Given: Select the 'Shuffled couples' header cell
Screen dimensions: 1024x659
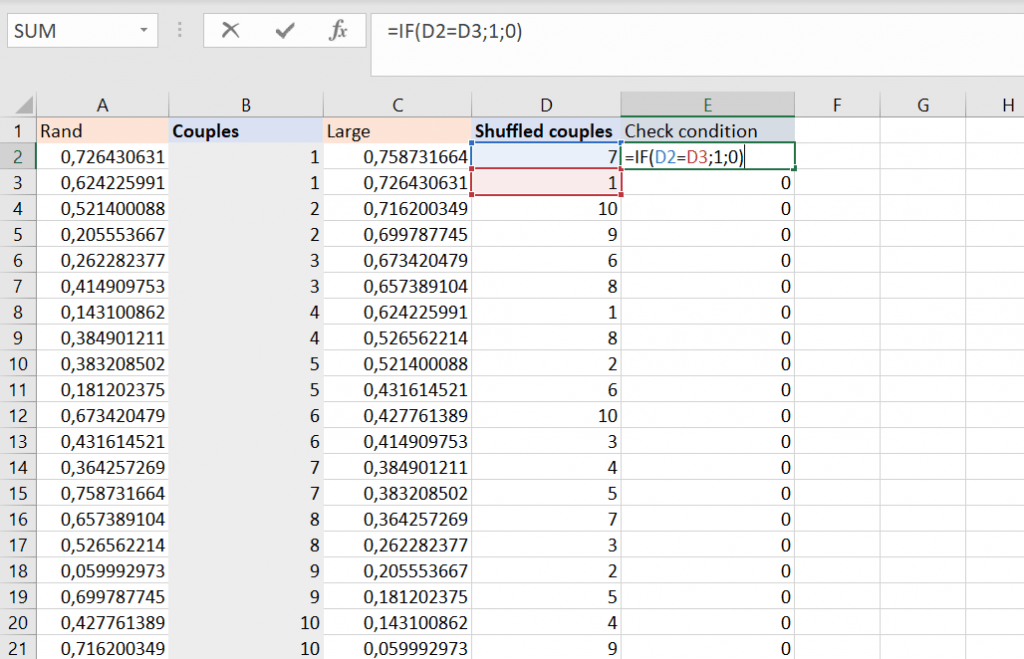Looking at the screenshot, I should (x=545, y=131).
